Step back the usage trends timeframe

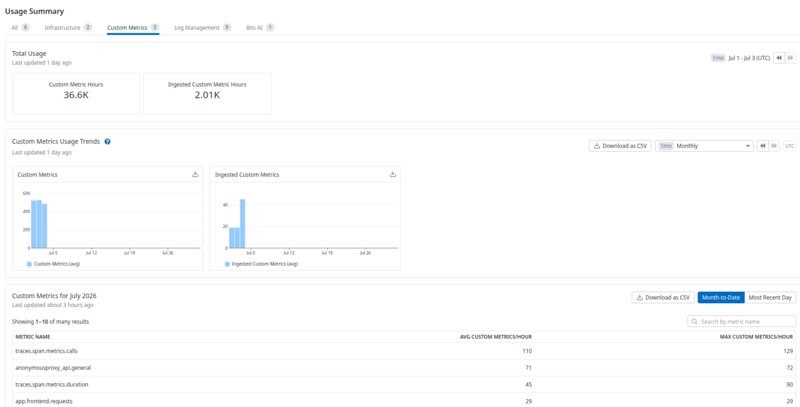click(762, 146)
